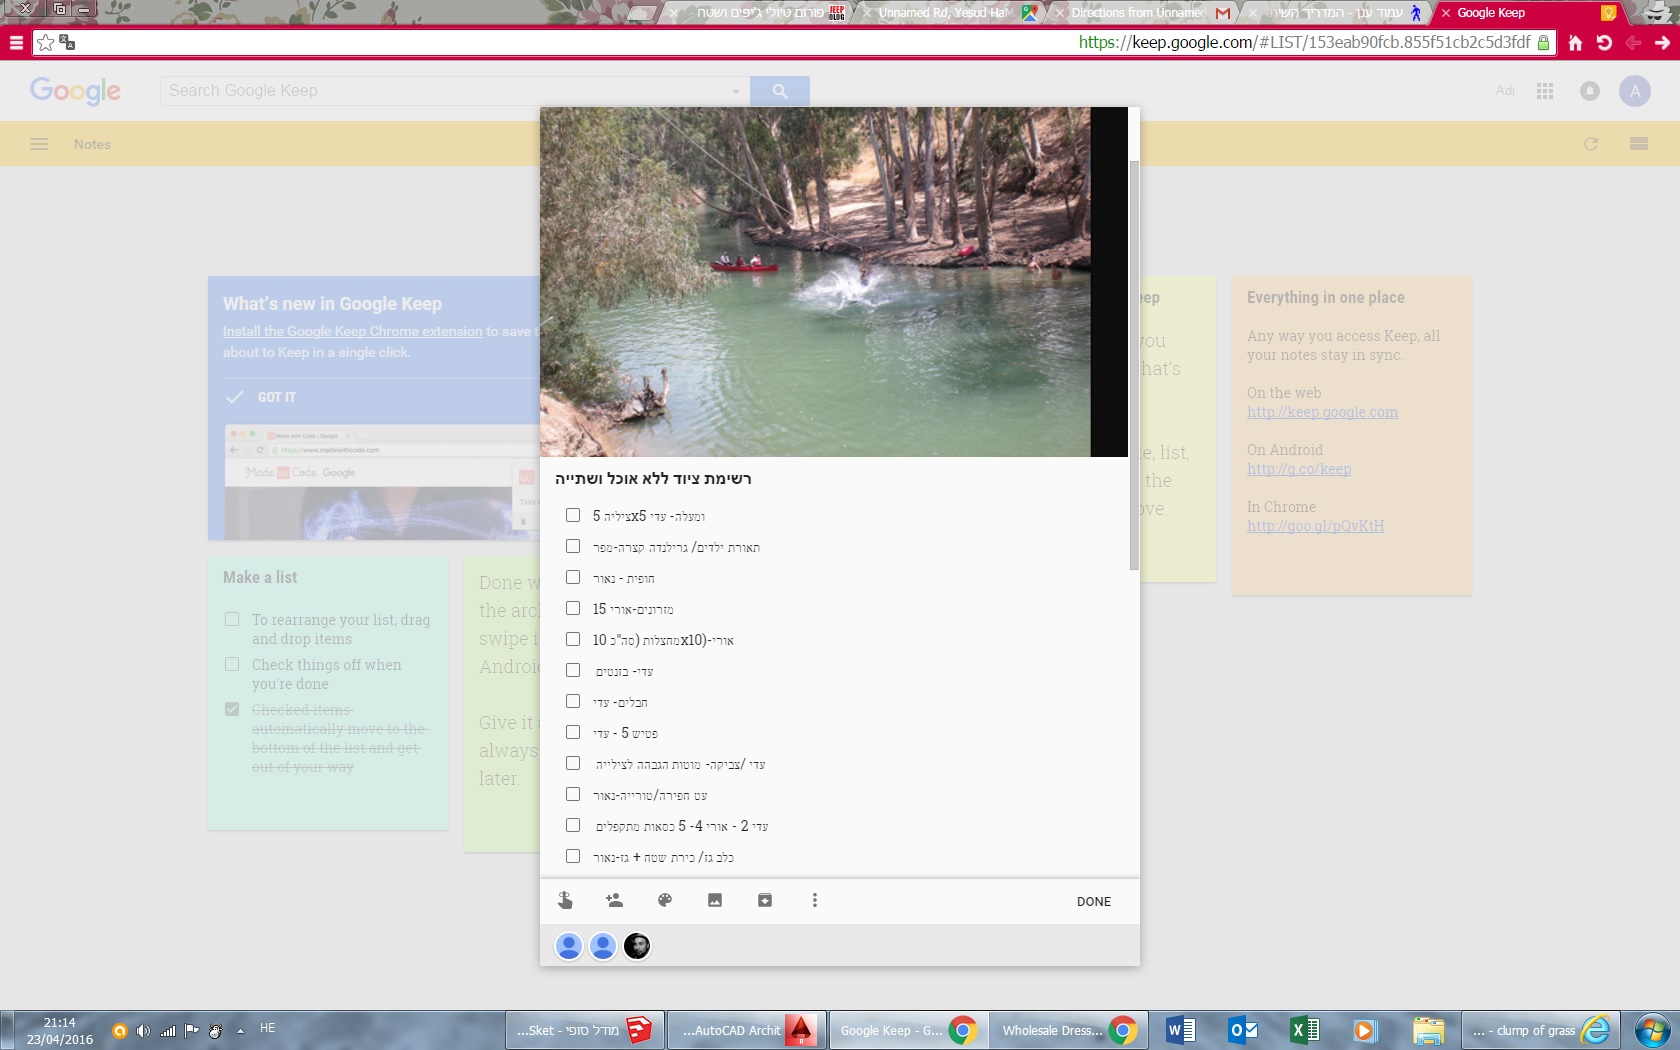Expand the search options dropdown arrow
The width and height of the screenshot is (1680, 1050).
click(x=736, y=91)
